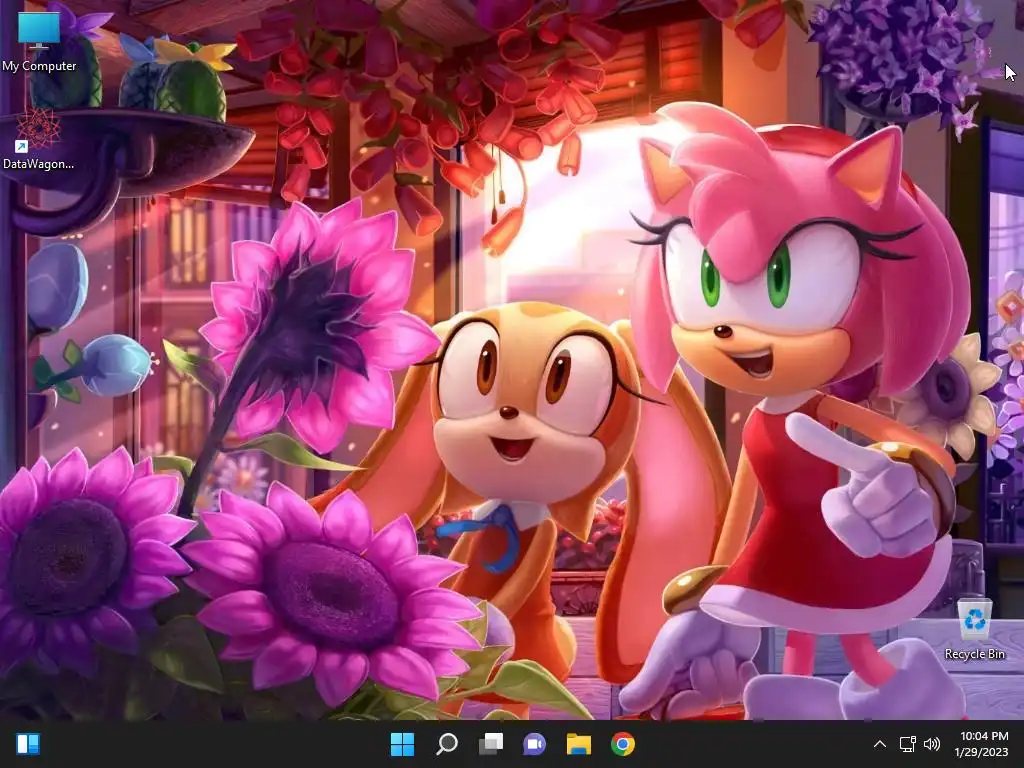The image size is (1024, 768).
Task: Open the volume speaker tray icon
Action: pyautogui.click(x=932, y=744)
